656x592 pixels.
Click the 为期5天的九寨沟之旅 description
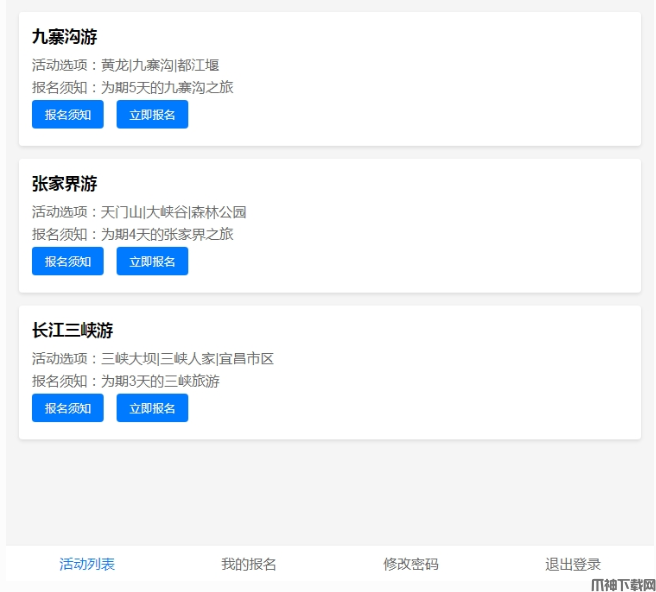[x=132, y=87]
